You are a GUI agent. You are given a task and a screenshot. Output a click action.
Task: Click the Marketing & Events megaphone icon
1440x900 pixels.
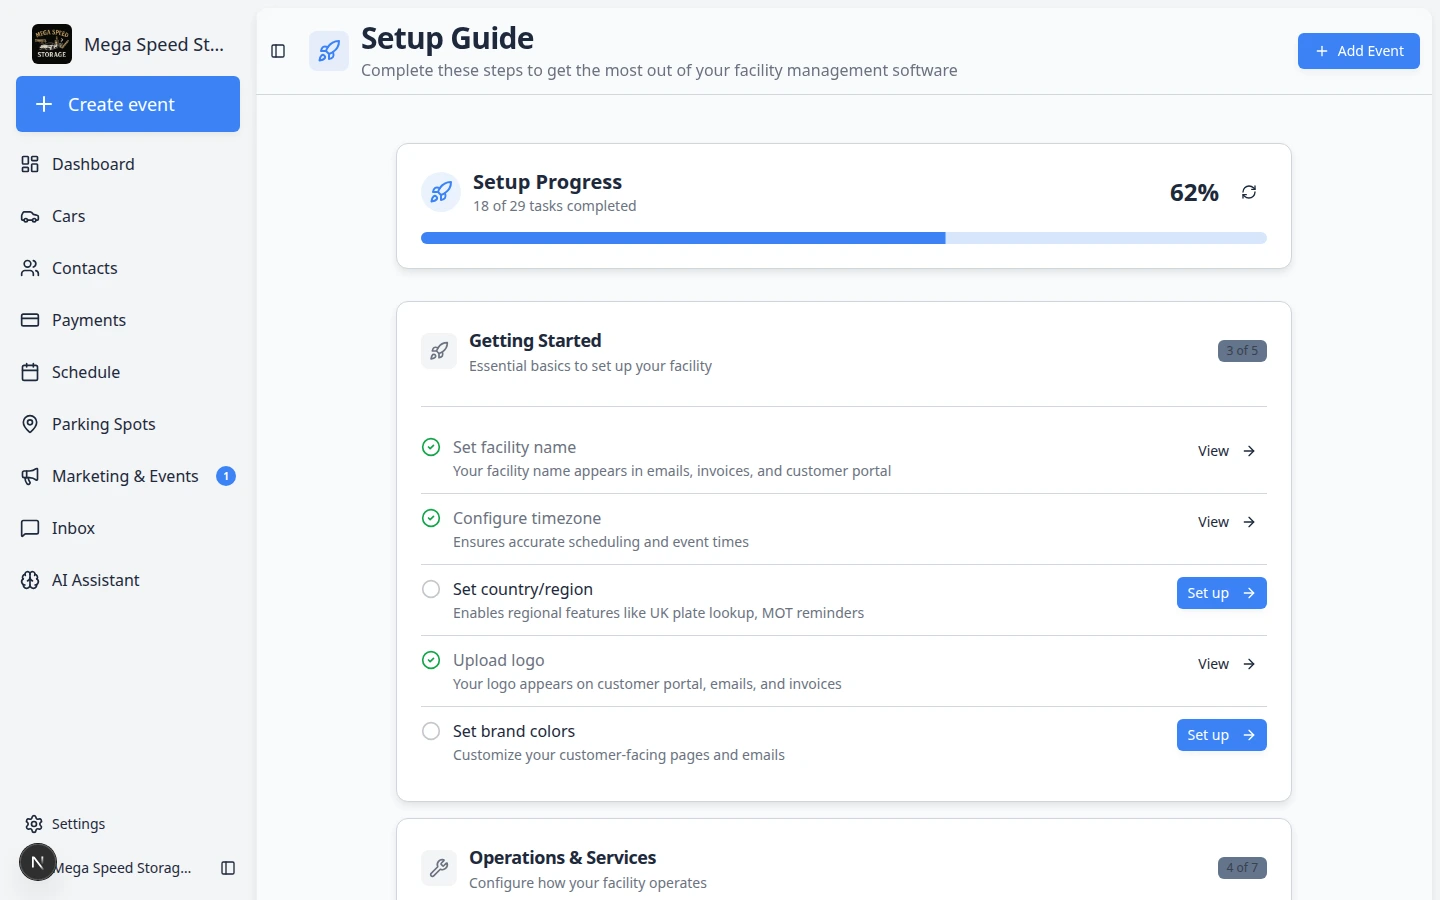tap(30, 476)
